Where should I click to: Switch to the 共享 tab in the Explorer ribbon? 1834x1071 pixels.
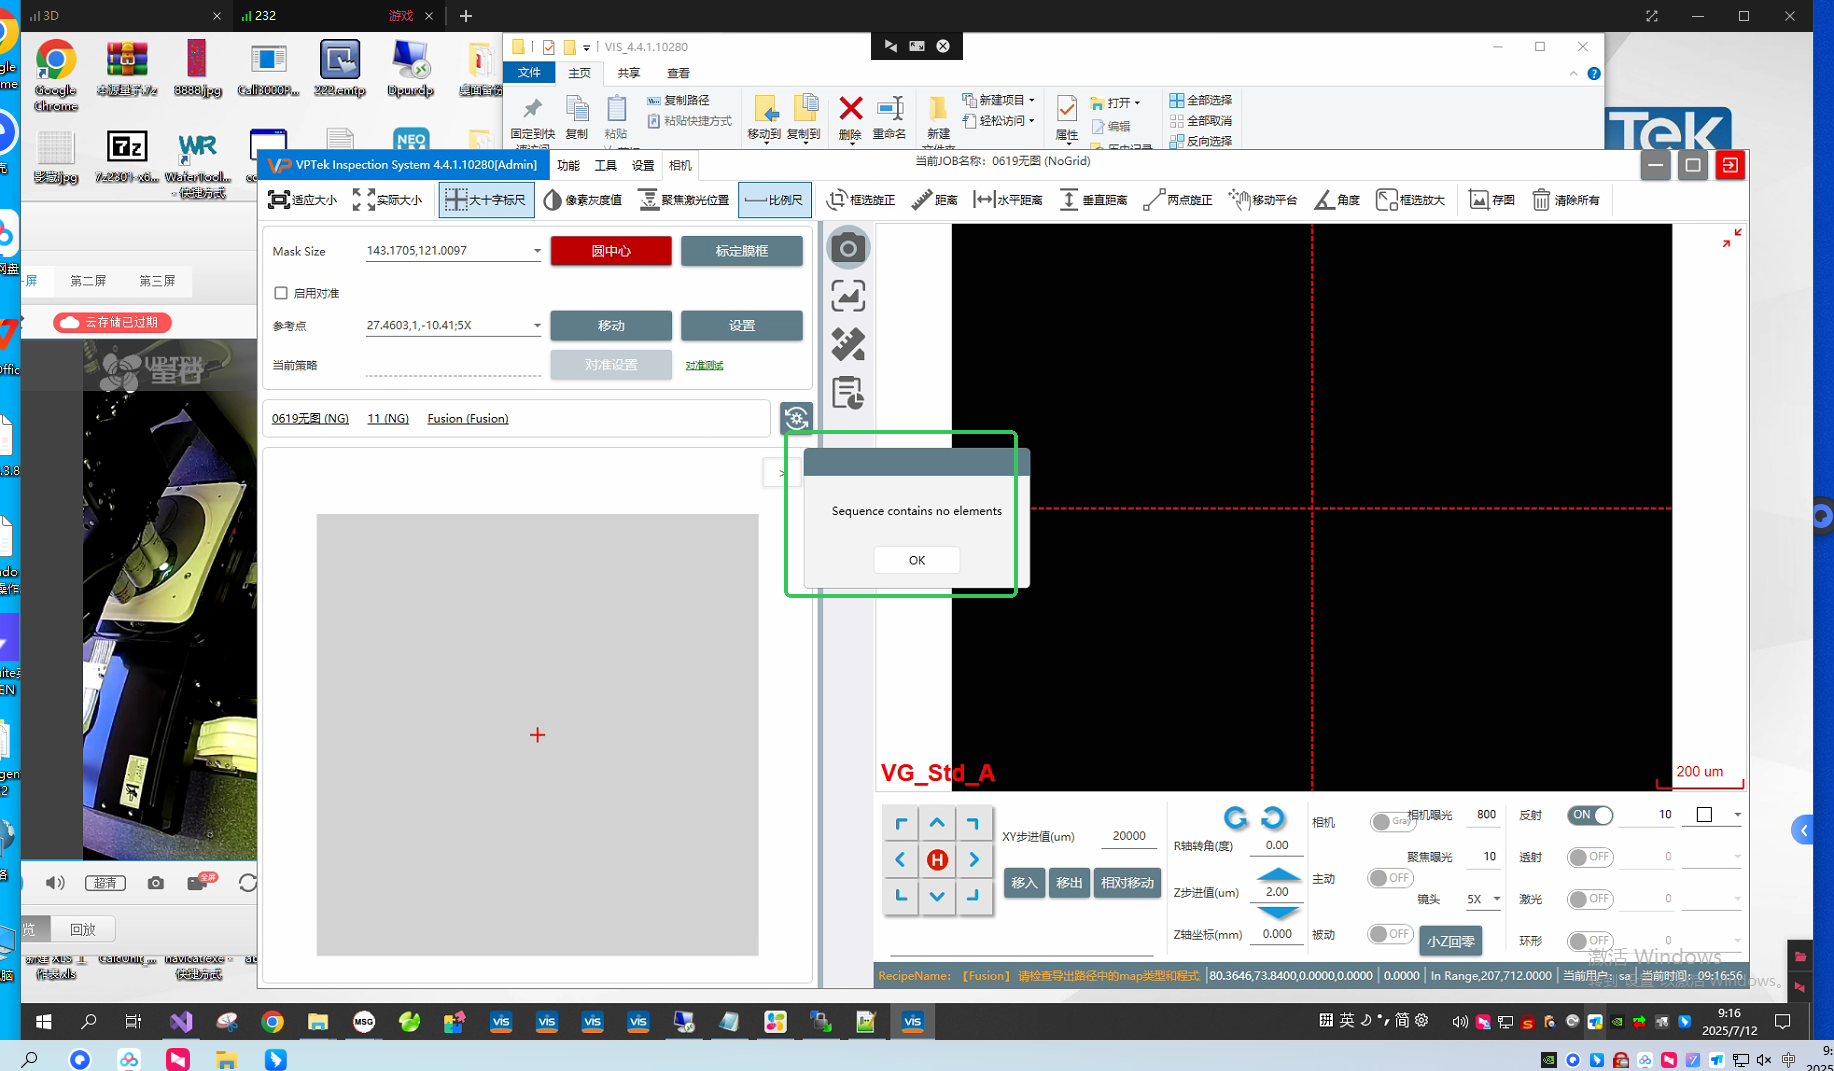[x=628, y=73]
